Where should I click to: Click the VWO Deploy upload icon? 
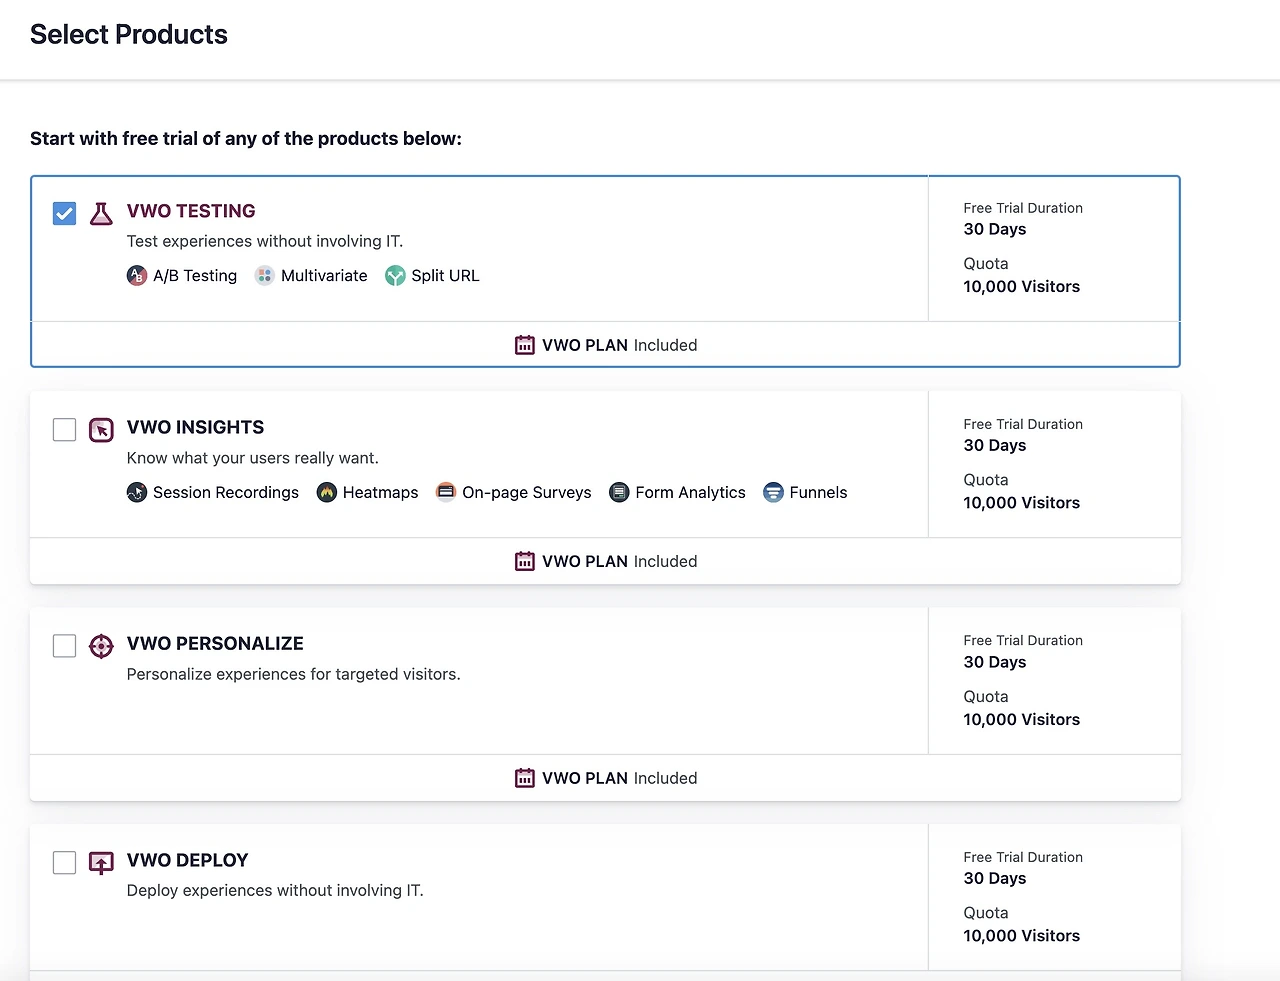pyautogui.click(x=101, y=862)
